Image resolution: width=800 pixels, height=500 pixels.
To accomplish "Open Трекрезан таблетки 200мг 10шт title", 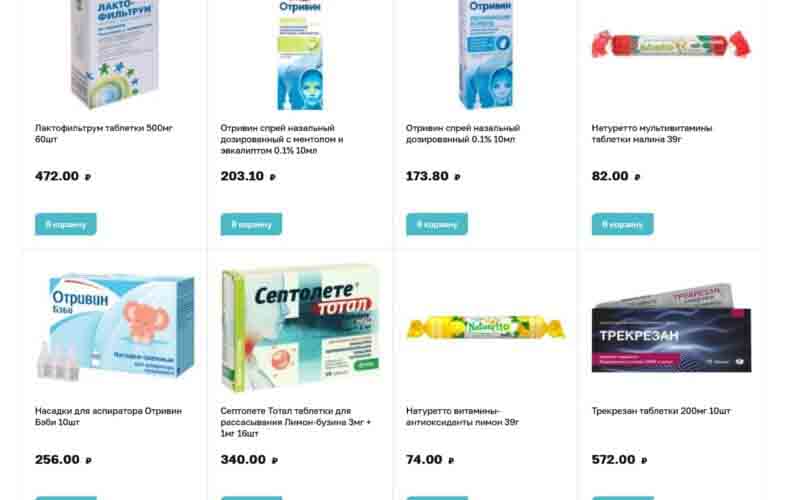I will pyautogui.click(x=661, y=411).
